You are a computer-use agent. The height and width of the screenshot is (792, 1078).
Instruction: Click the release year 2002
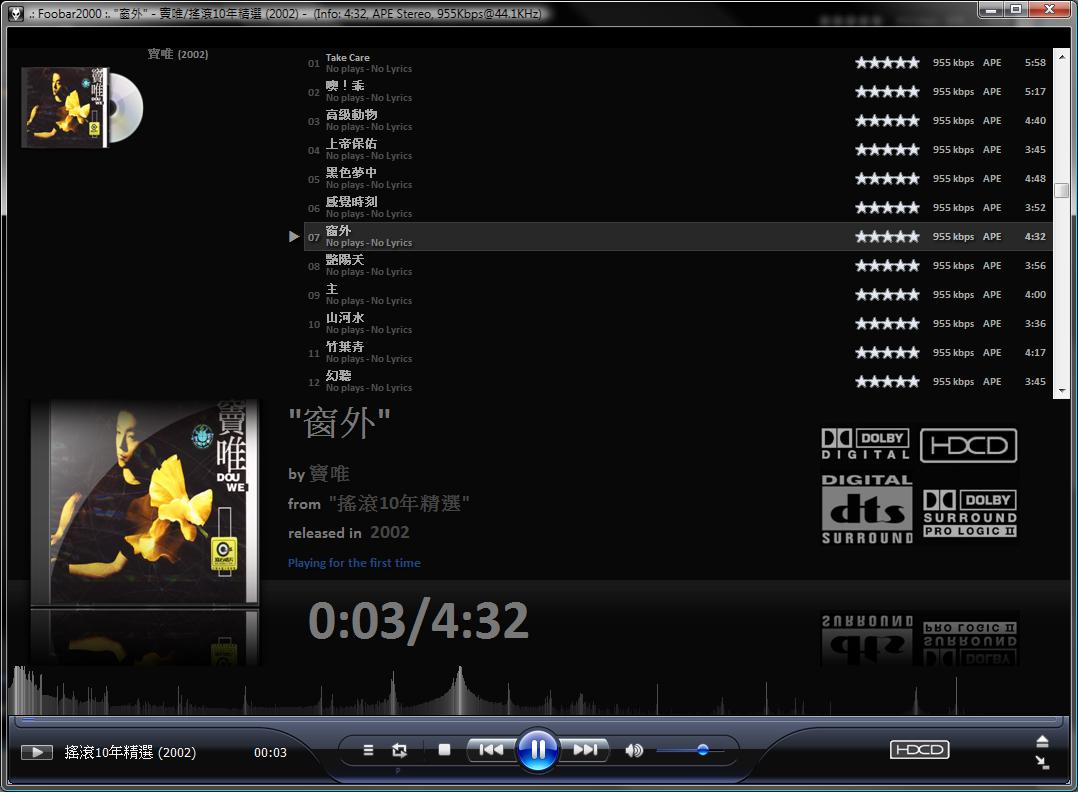coord(389,532)
